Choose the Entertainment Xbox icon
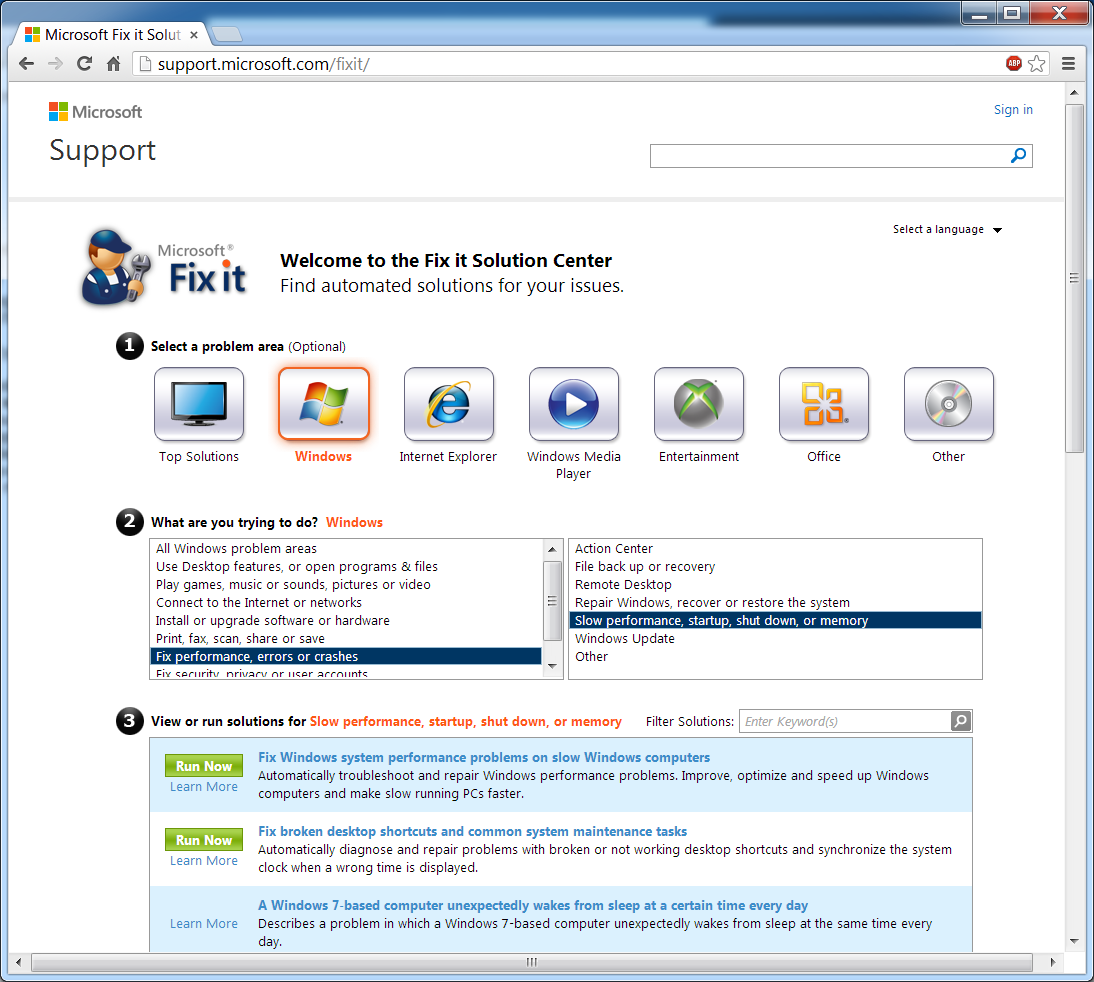 click(698, 404)
